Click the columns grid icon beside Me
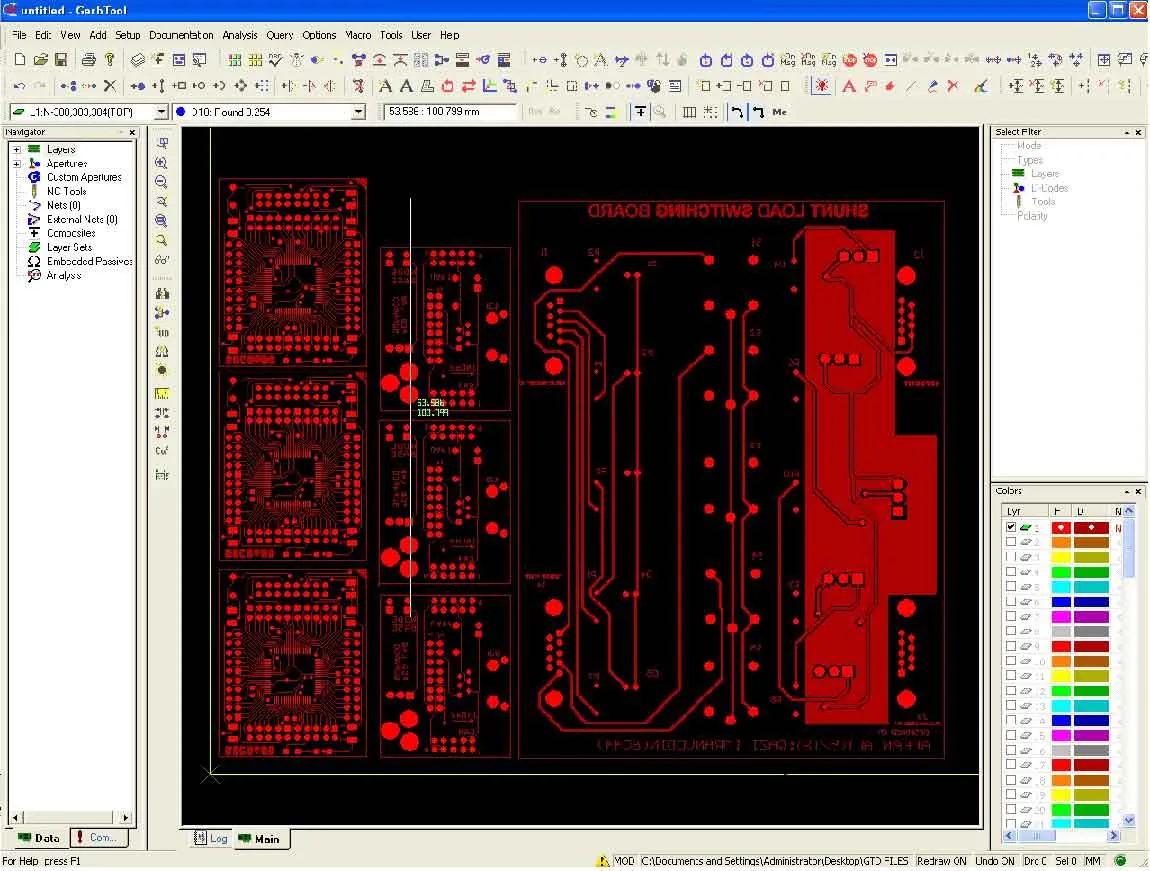 point(689,111)
